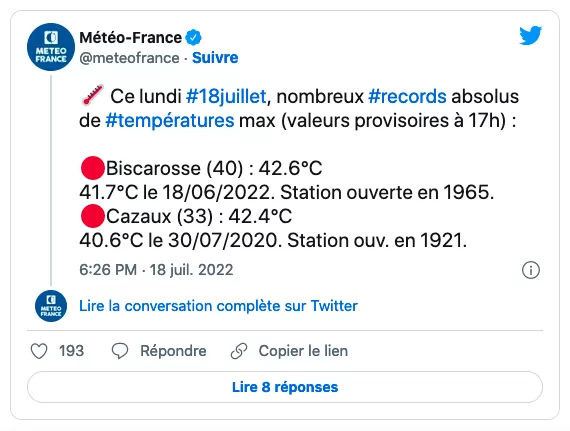Open the Météo-France profile avatar
This screenshot has height=431, width=570.
tap(51, 47)
